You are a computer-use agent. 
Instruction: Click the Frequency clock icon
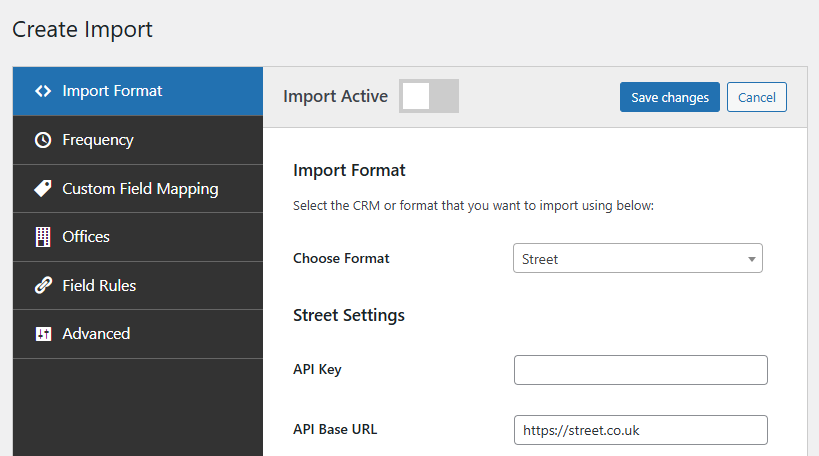pyautogui.click(x=42, y=140)
